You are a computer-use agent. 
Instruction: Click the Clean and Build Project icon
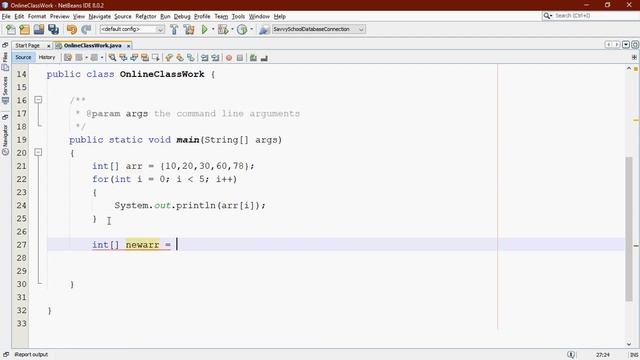point(189,29)
